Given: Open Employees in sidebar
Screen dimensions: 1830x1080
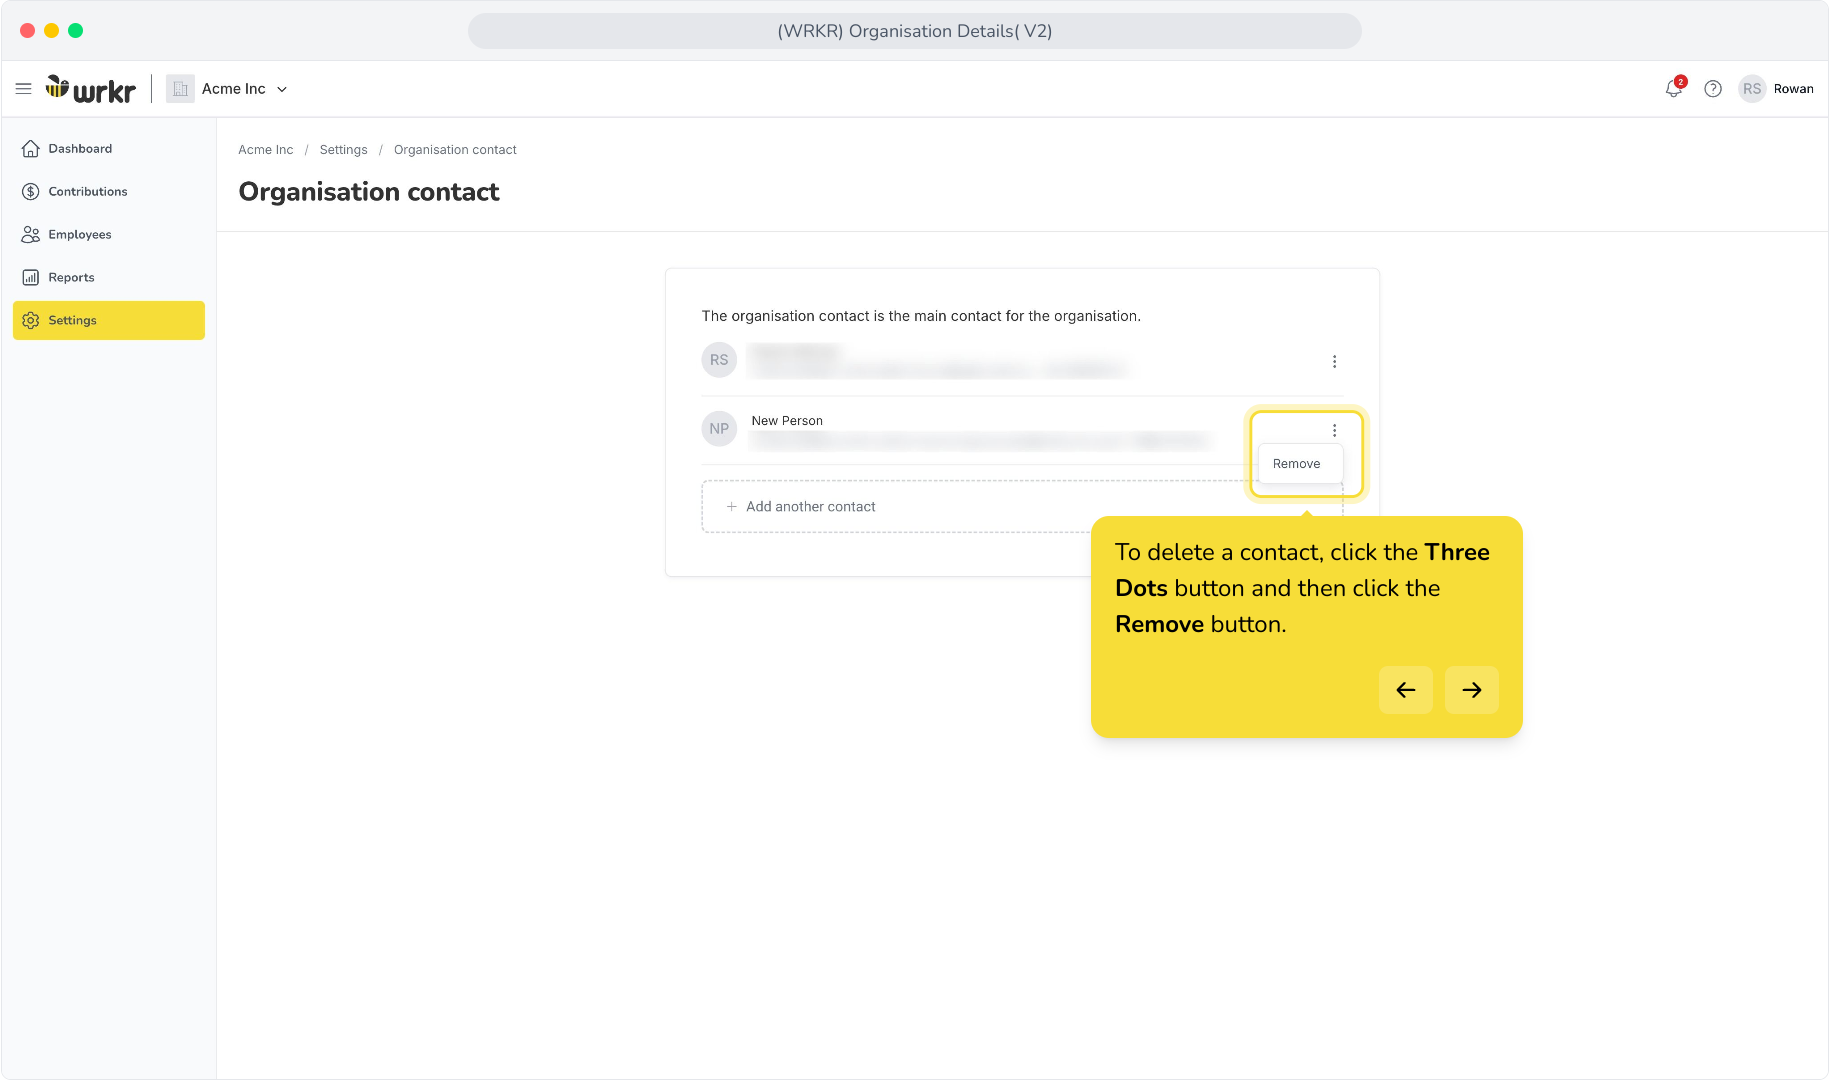Looking at the screenshot, I should [x=109, y=235].
